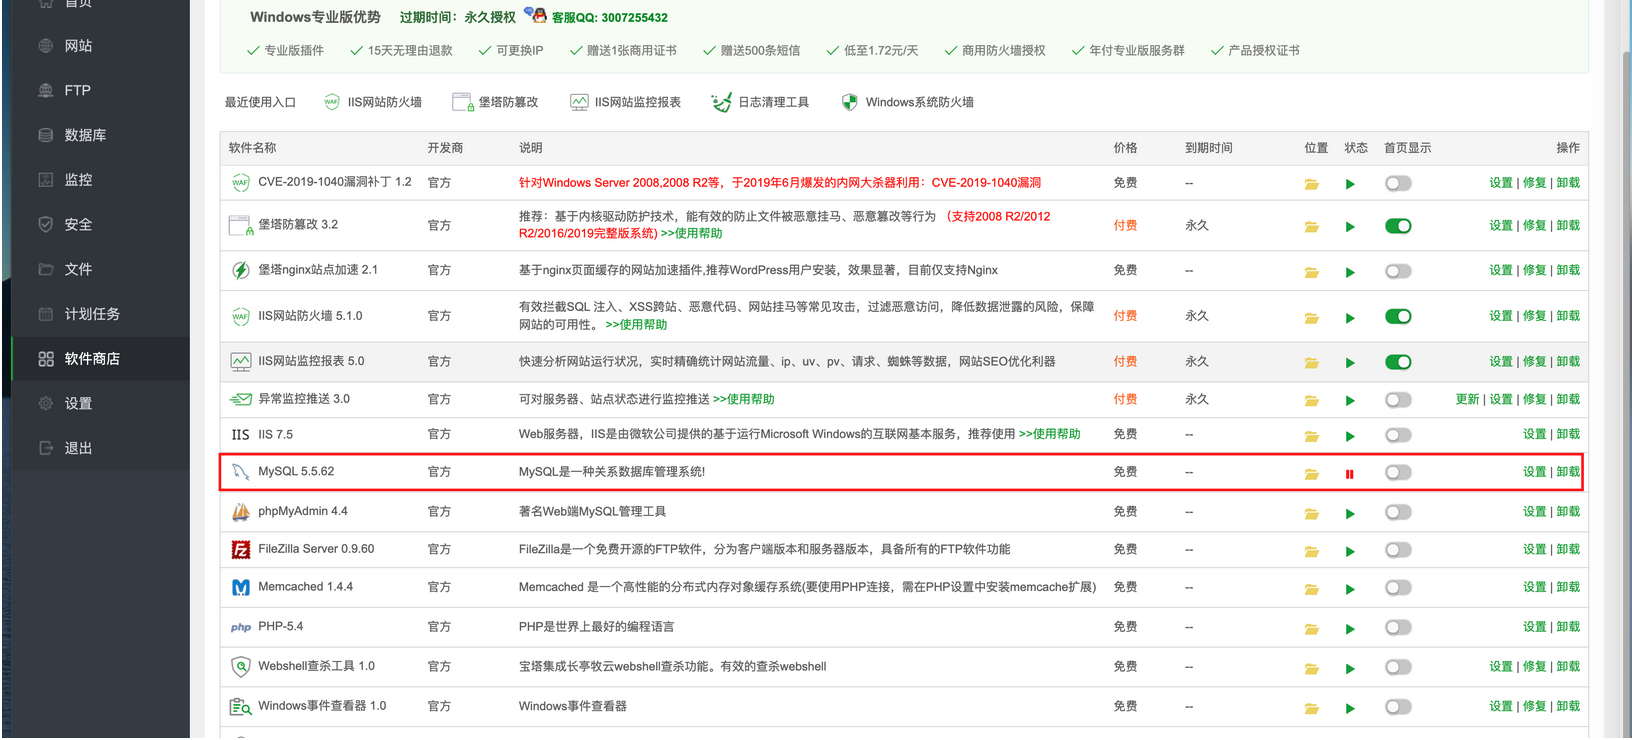Enable homepage display for phpMyAdmin 4.4

(1398, 512)
